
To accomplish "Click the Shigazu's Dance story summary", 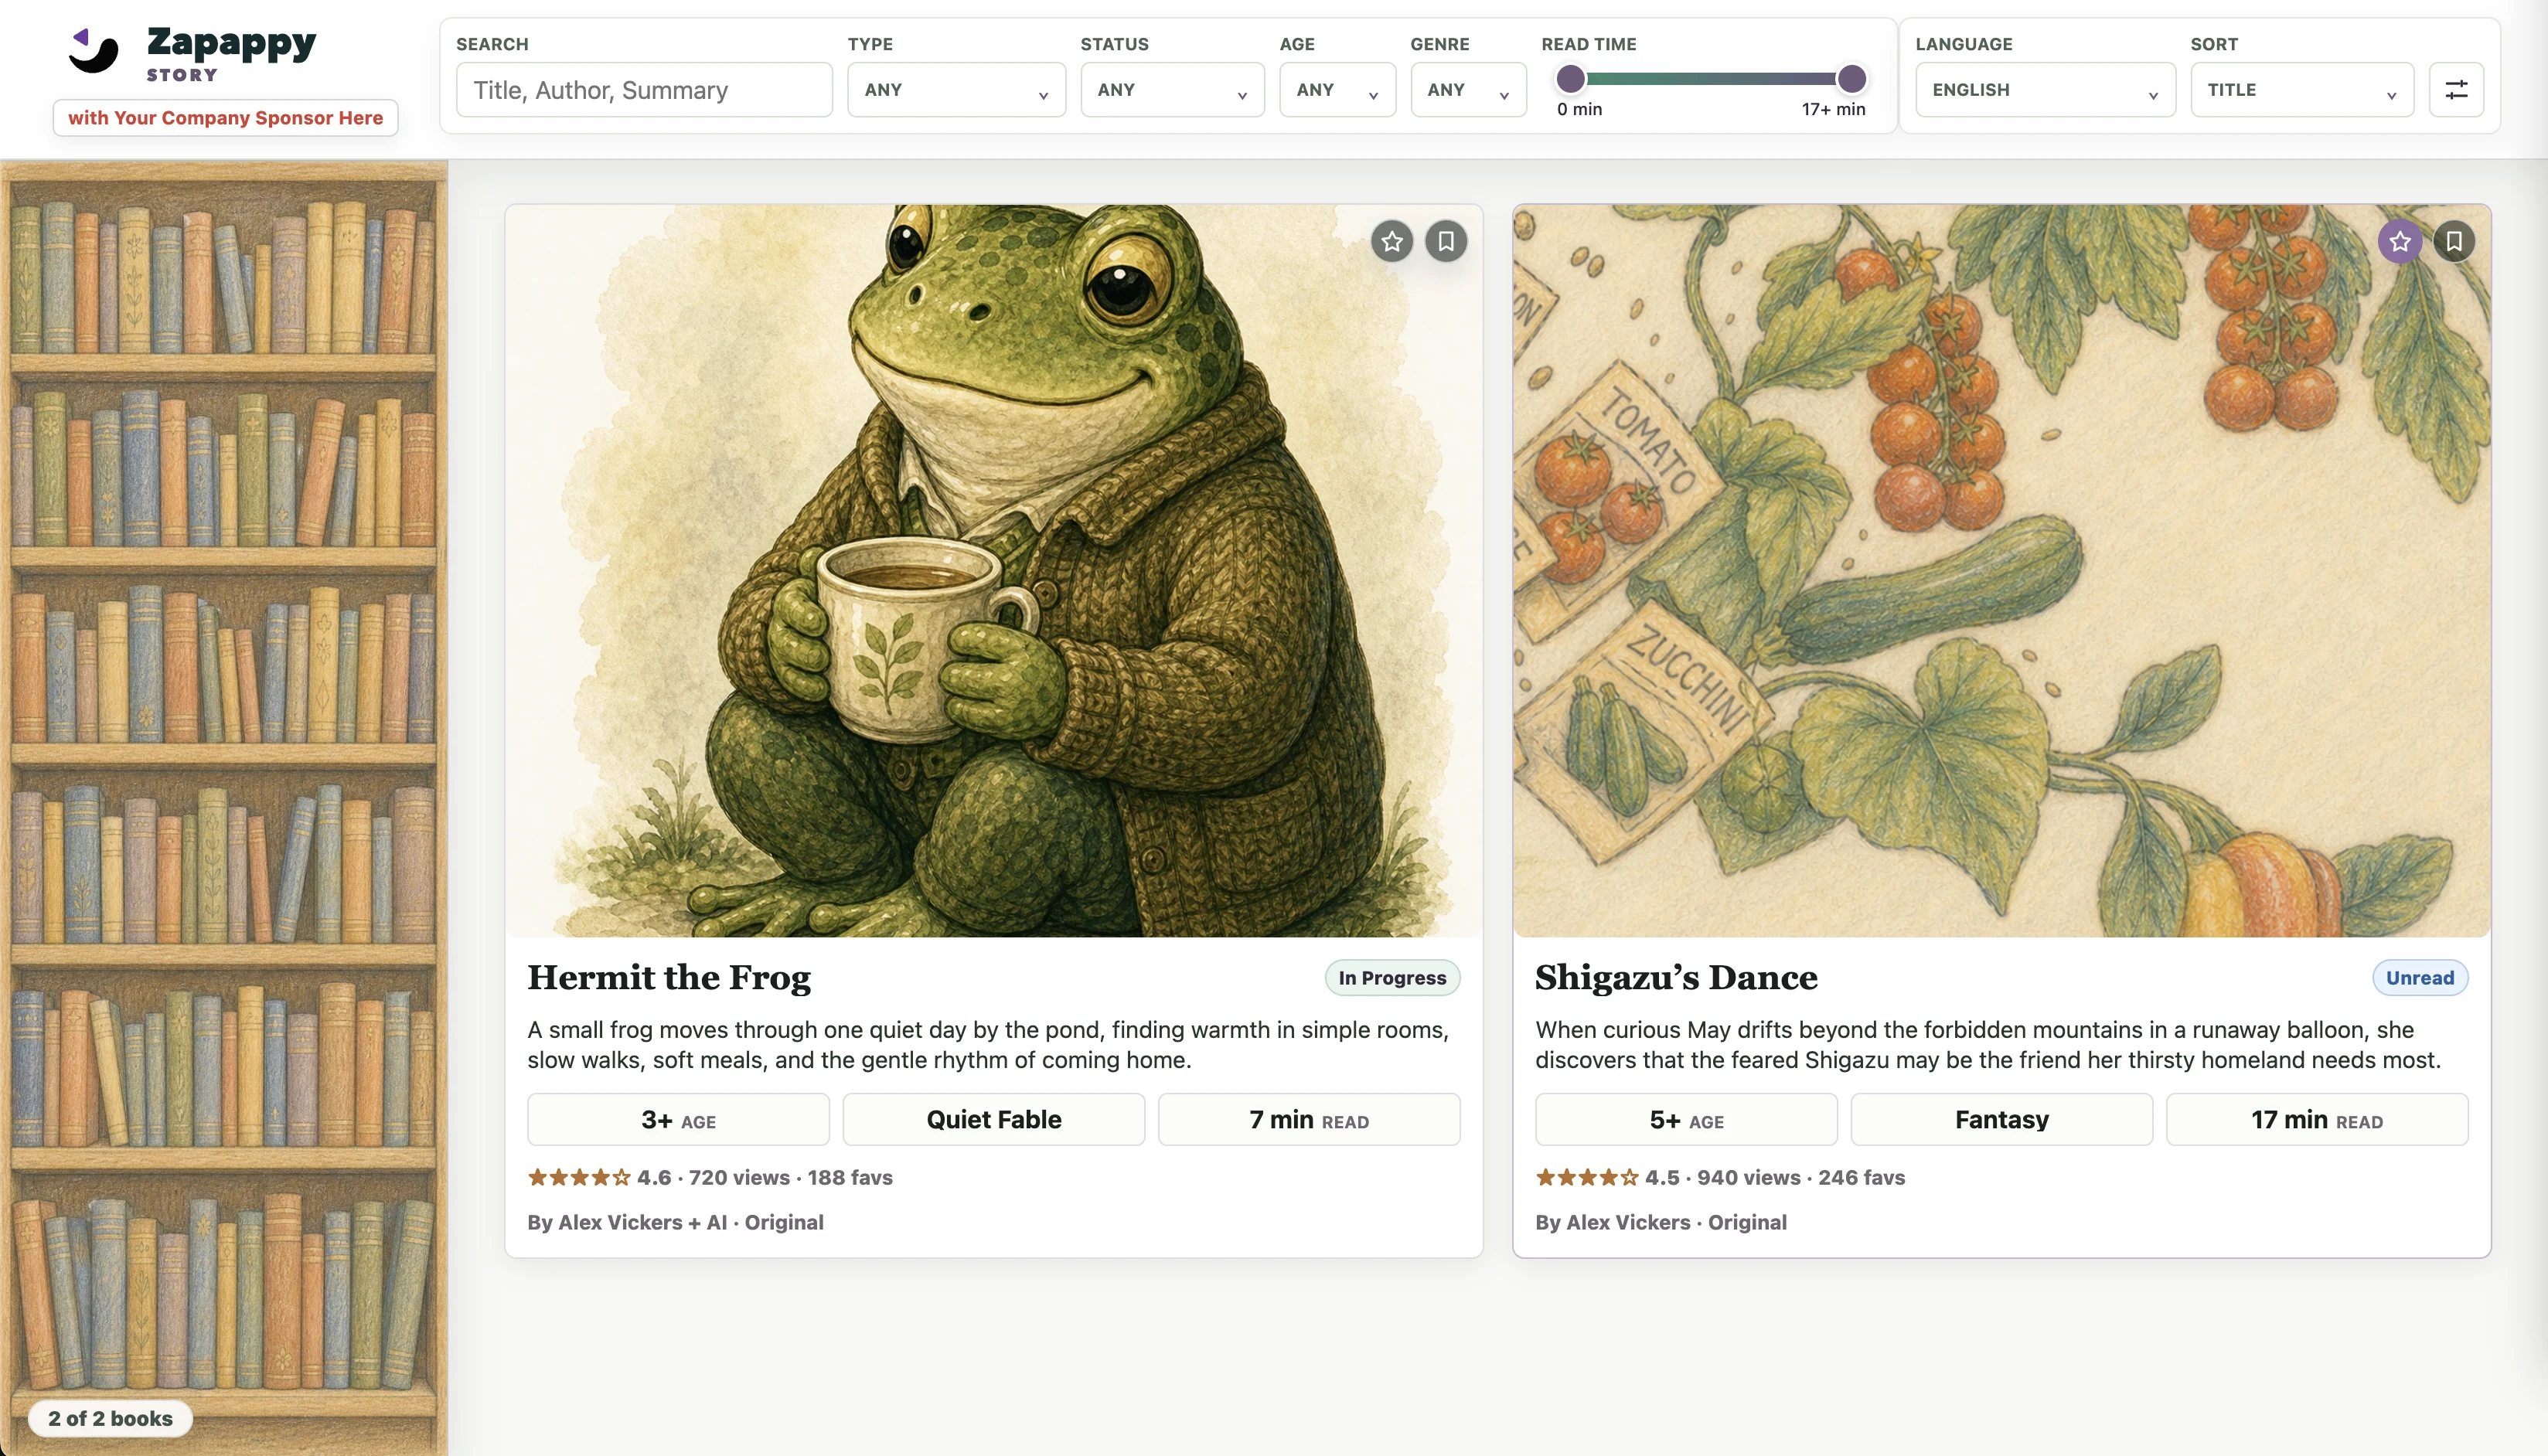I will pos(1988,1045).
